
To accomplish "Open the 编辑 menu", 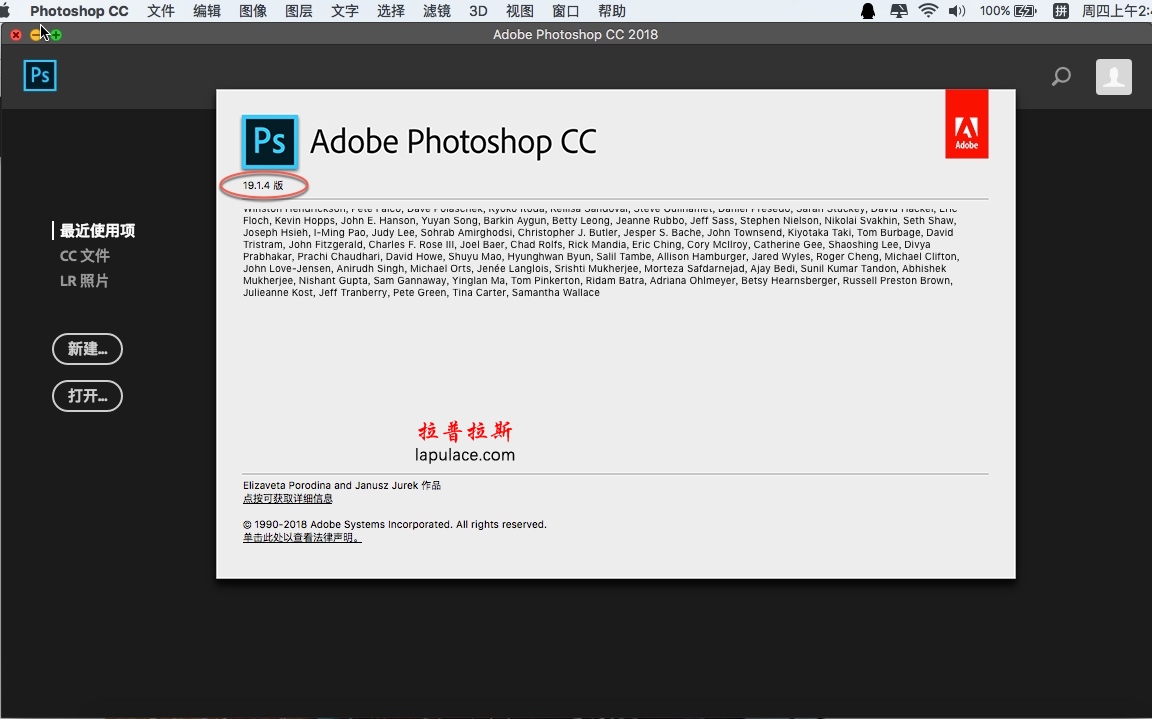I will click(207, 11).
